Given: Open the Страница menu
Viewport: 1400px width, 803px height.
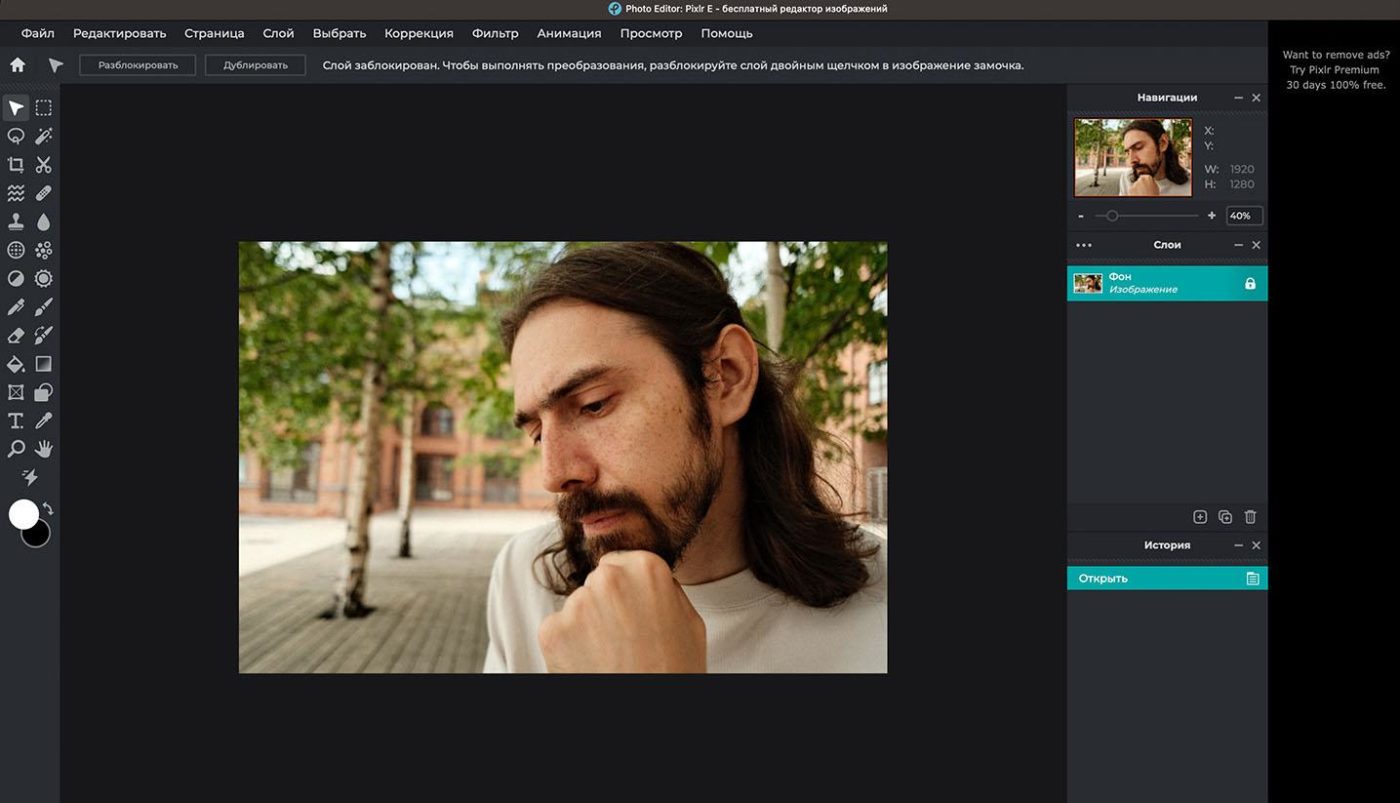Looking at the screenshot, I should (214, 33).
